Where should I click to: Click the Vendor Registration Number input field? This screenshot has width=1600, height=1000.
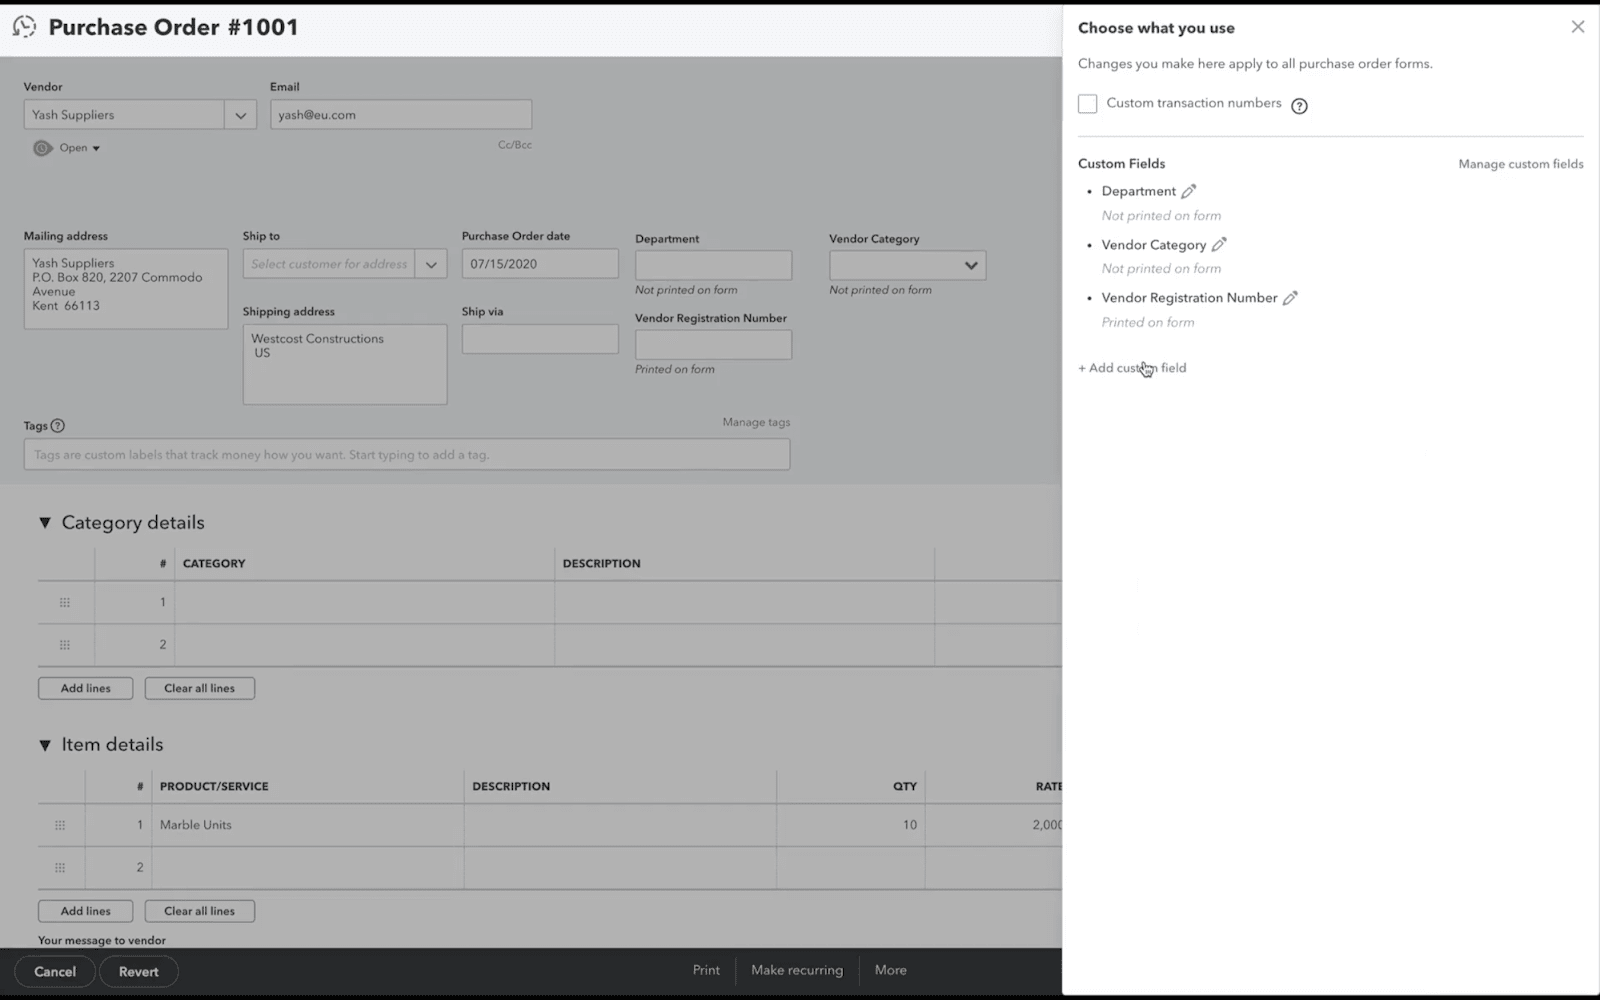coord(714,345)
